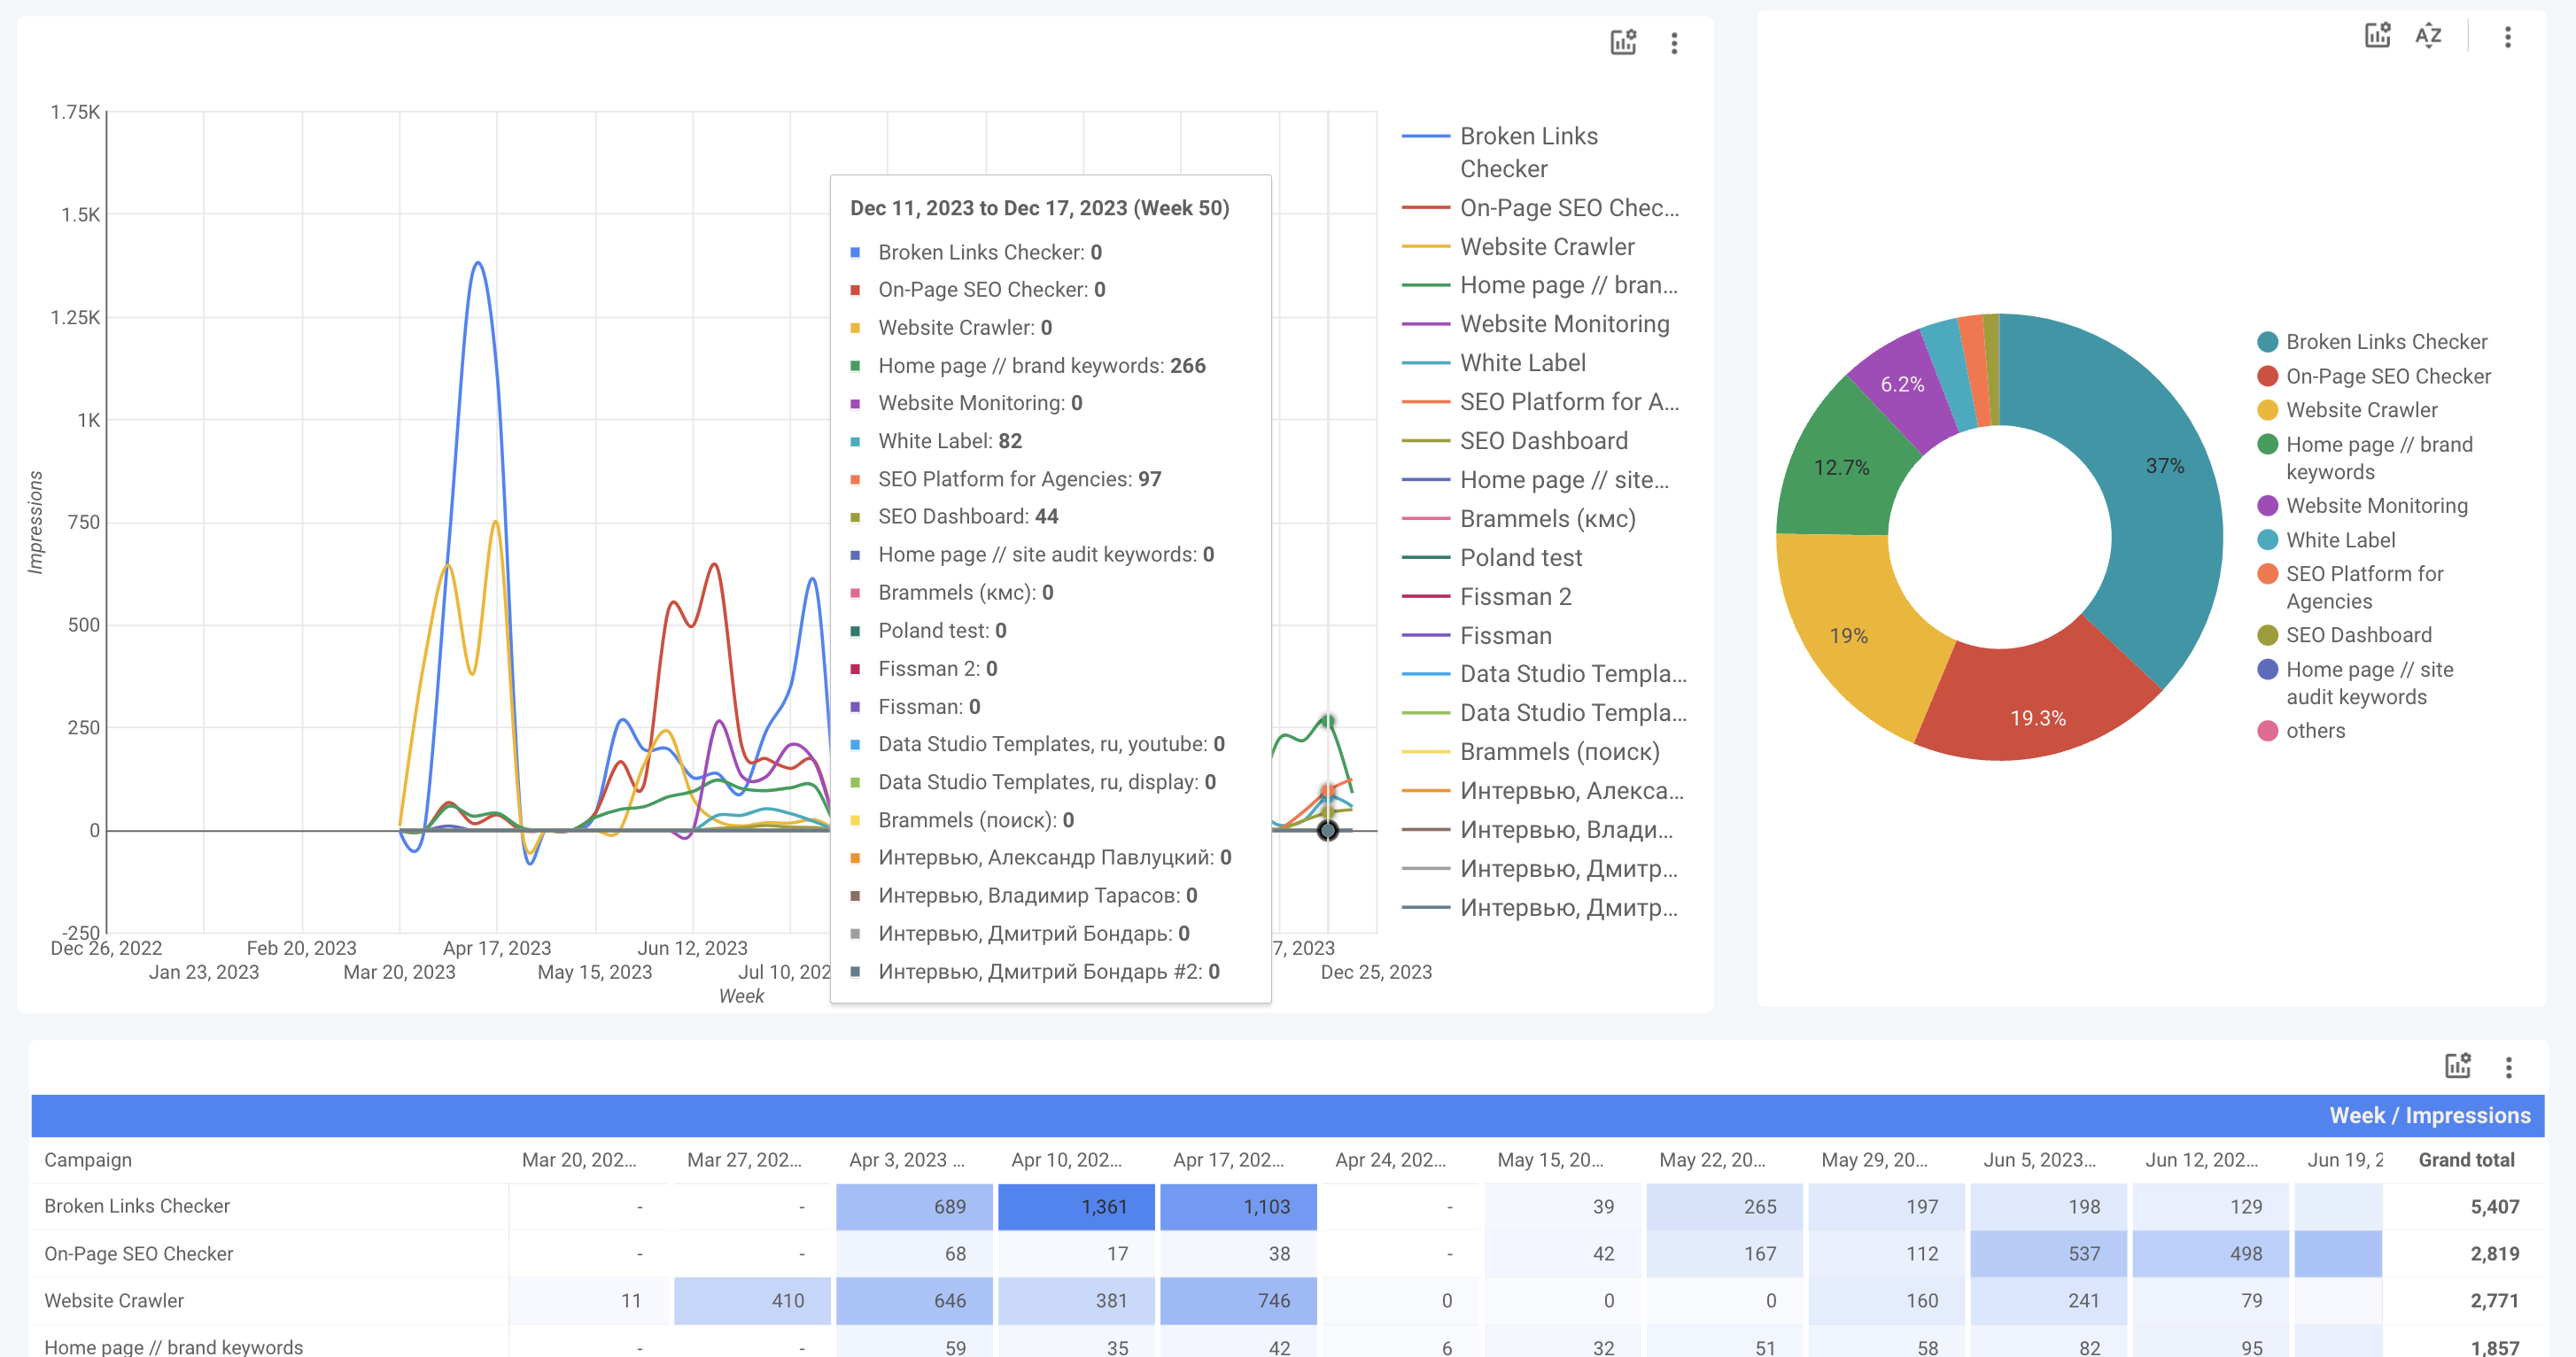Open chart options on line chart
This screenshot has width=2576, height=1357.
pos(1623,42)
